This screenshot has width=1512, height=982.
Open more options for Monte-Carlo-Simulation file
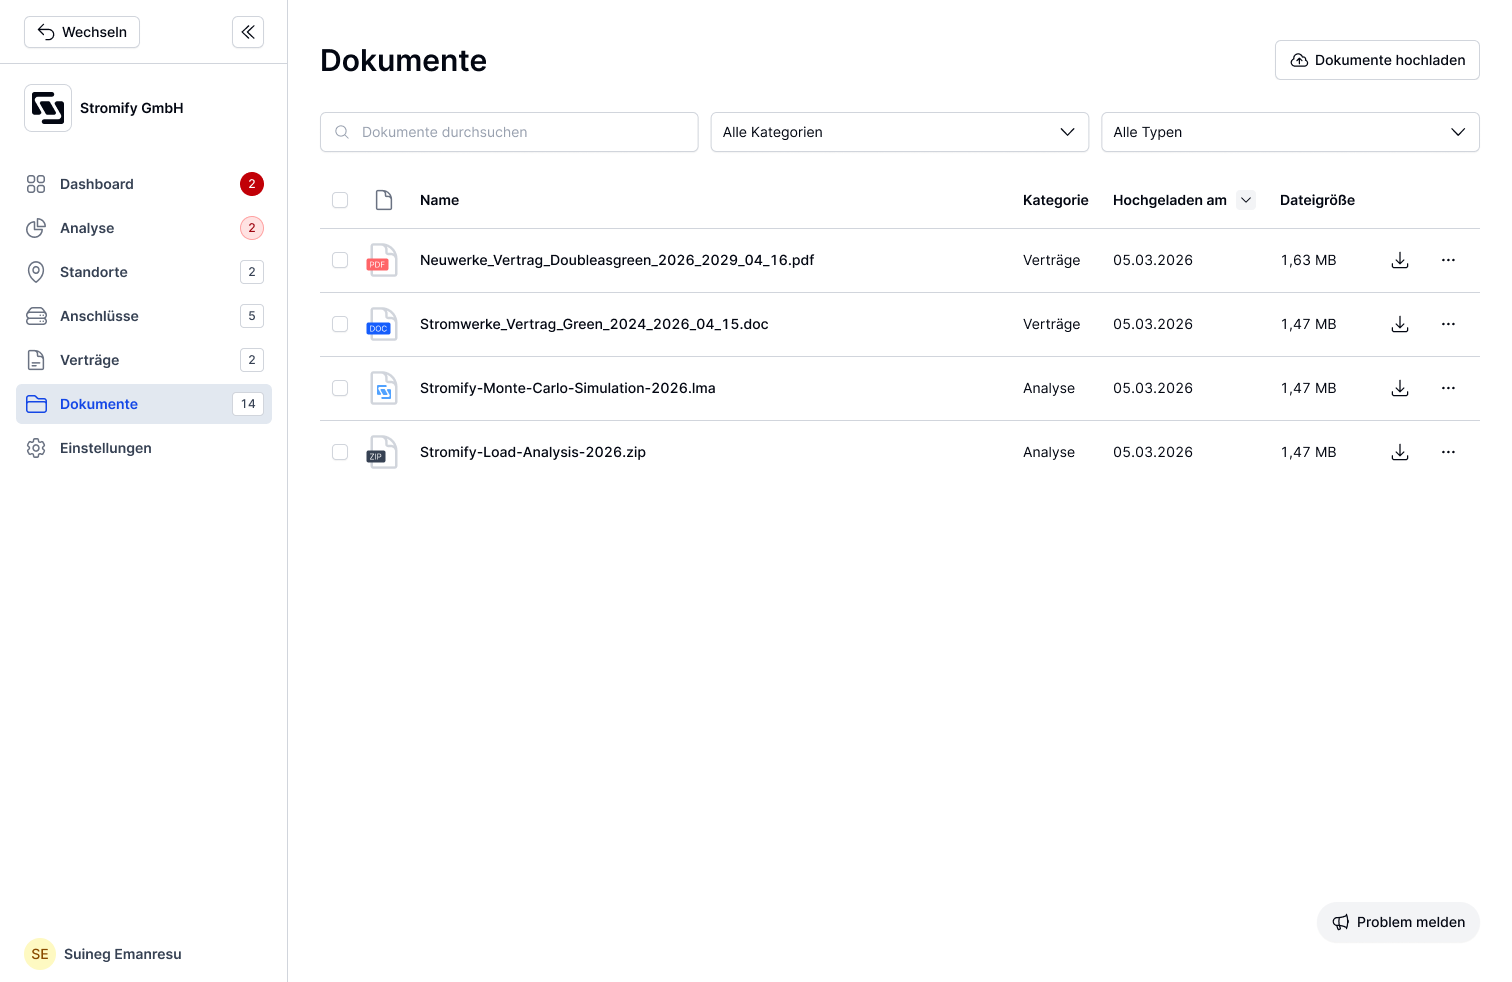[1448, 388]
